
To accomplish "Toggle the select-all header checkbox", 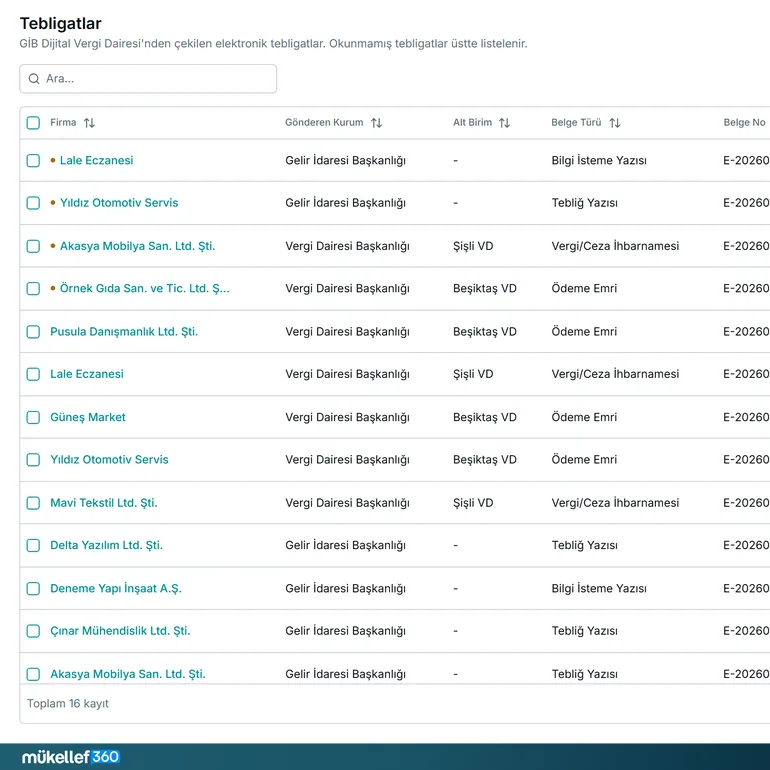I will [33, 123].
